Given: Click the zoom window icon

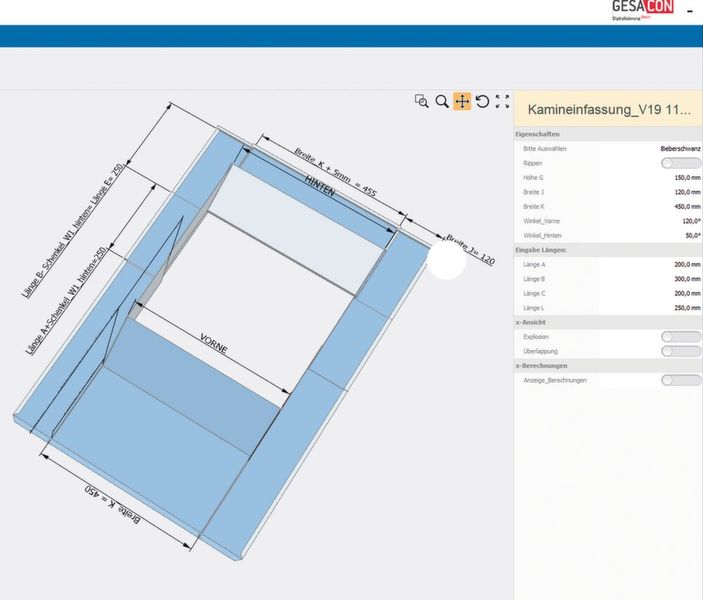Looking at the screenshot, I should click(422, 101).
